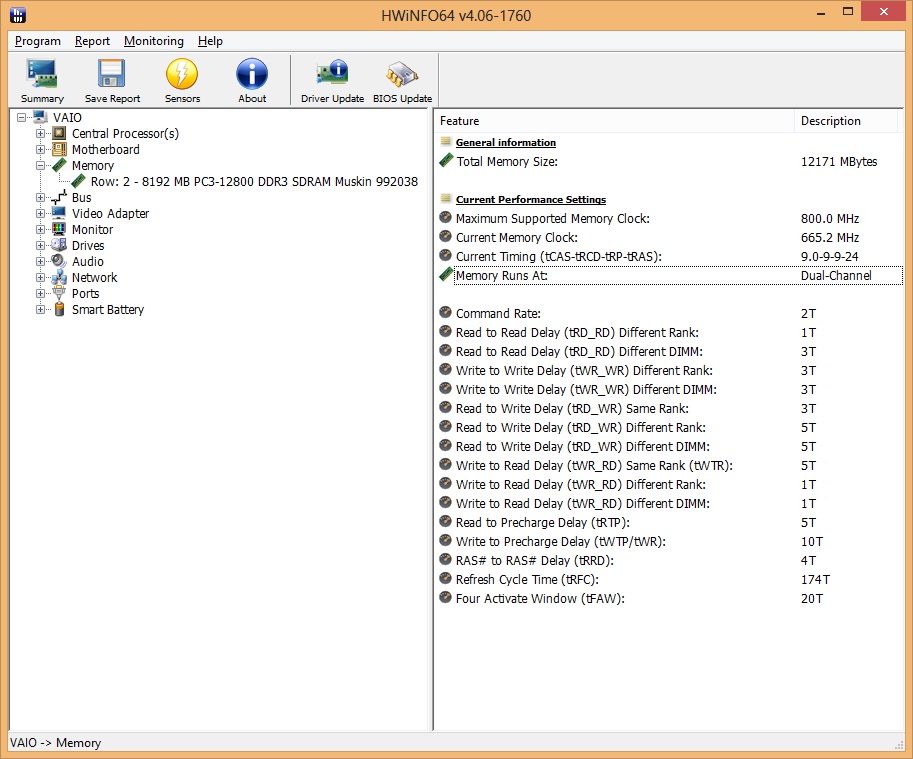Click the Bus icon in tree
Screen dimensions: 913x759
point(59,197)
